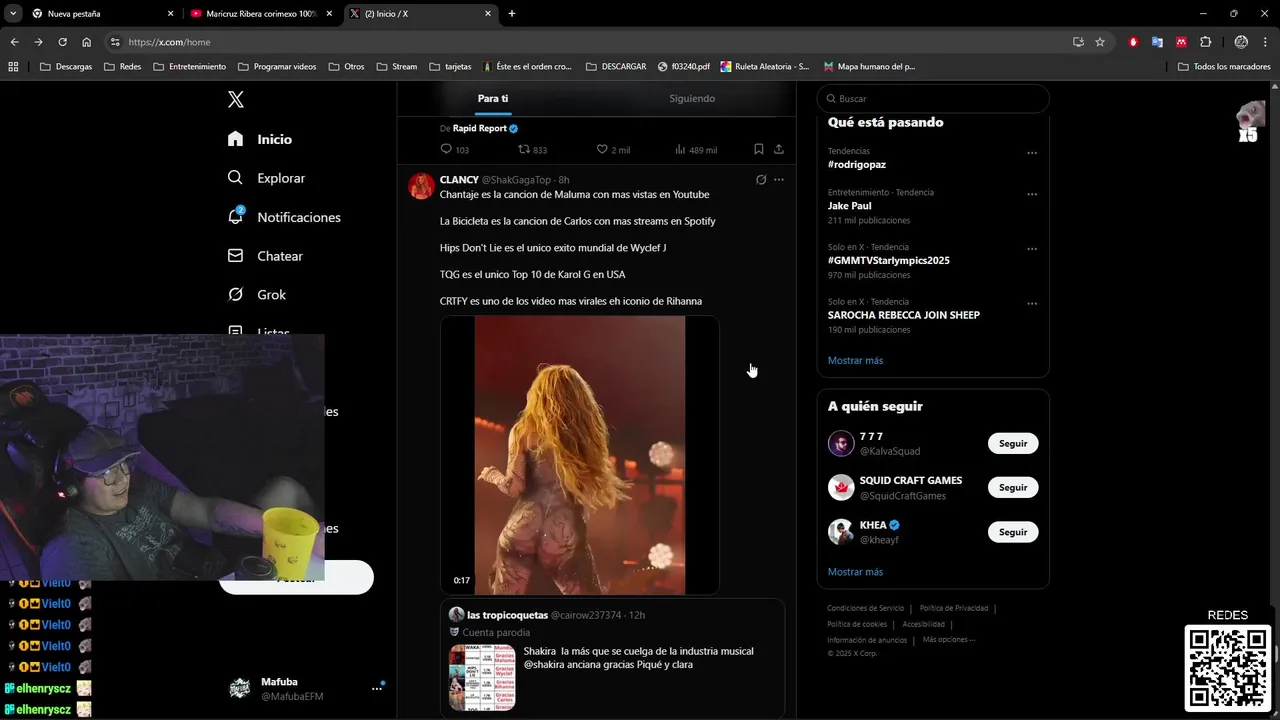The height and width of the screenshot is (720, 1280).
Task: Click browser back arrow
Action: (14, 42)
